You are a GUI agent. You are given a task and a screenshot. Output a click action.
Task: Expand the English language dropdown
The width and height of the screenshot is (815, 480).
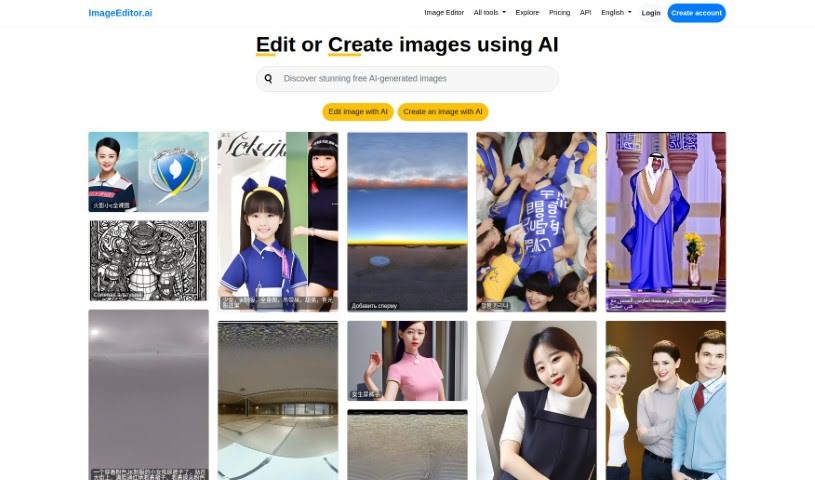pyautogui.click(x=616, y=12)
